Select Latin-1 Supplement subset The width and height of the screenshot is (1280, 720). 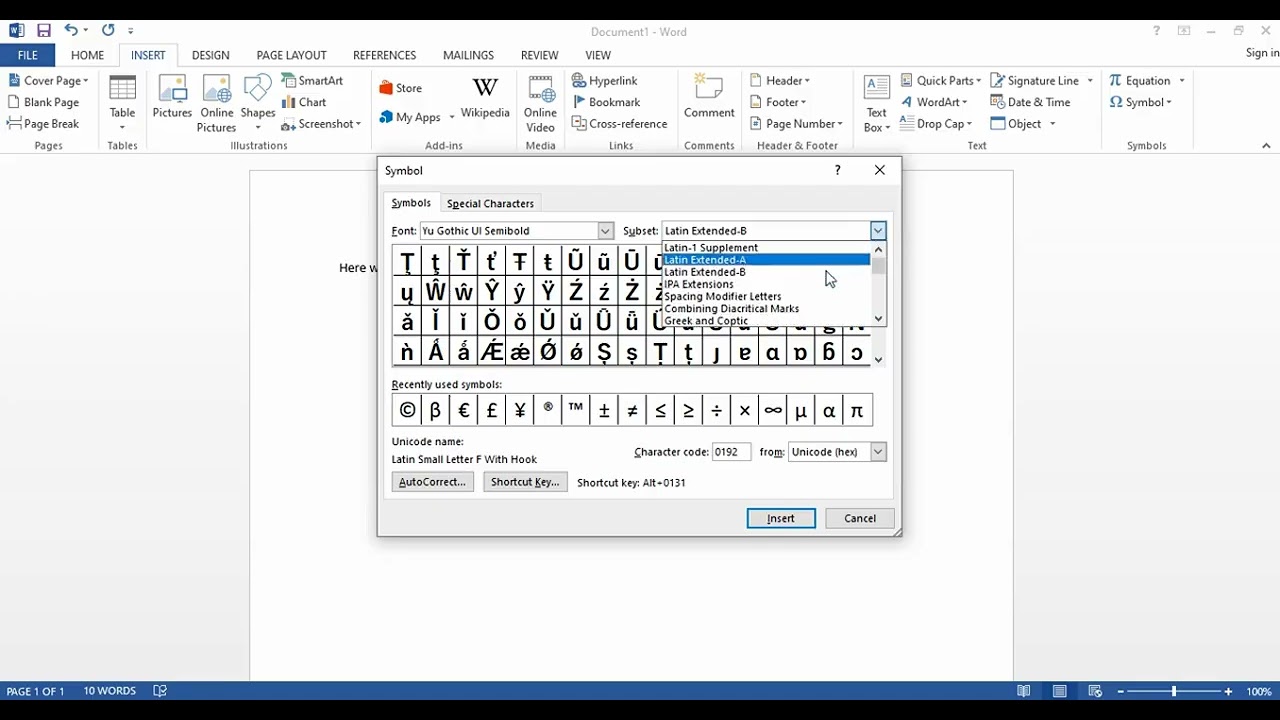tap(766, 248)
